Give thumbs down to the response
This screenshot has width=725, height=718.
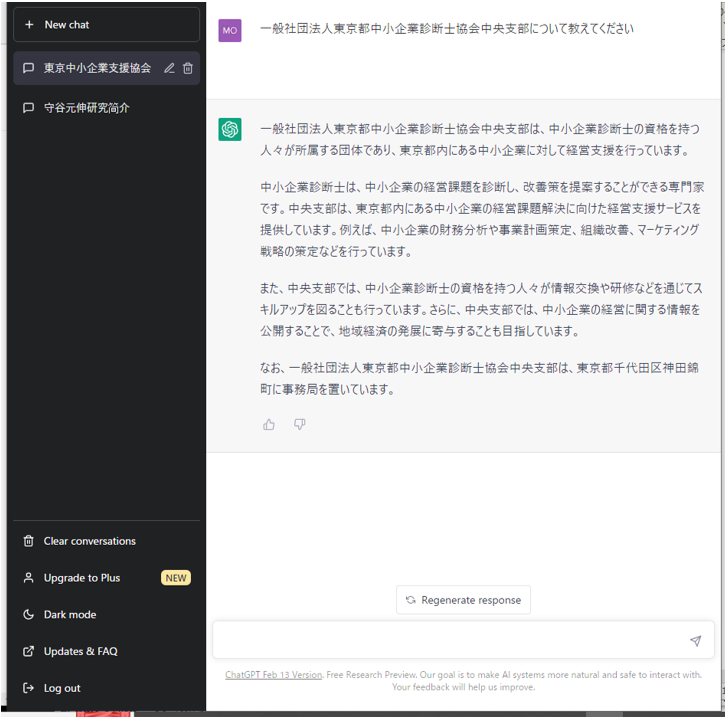point(300,424)
